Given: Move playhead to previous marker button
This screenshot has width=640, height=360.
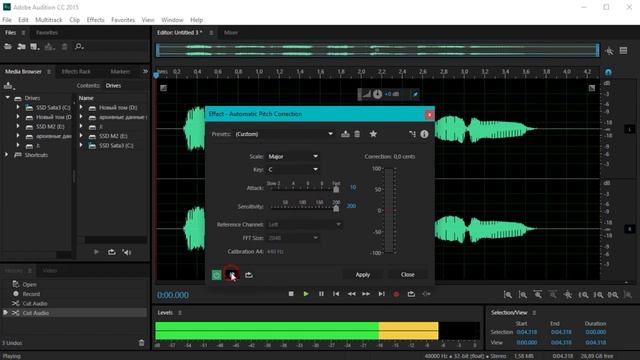Looking at the screenshot, I should pos(336,294).
